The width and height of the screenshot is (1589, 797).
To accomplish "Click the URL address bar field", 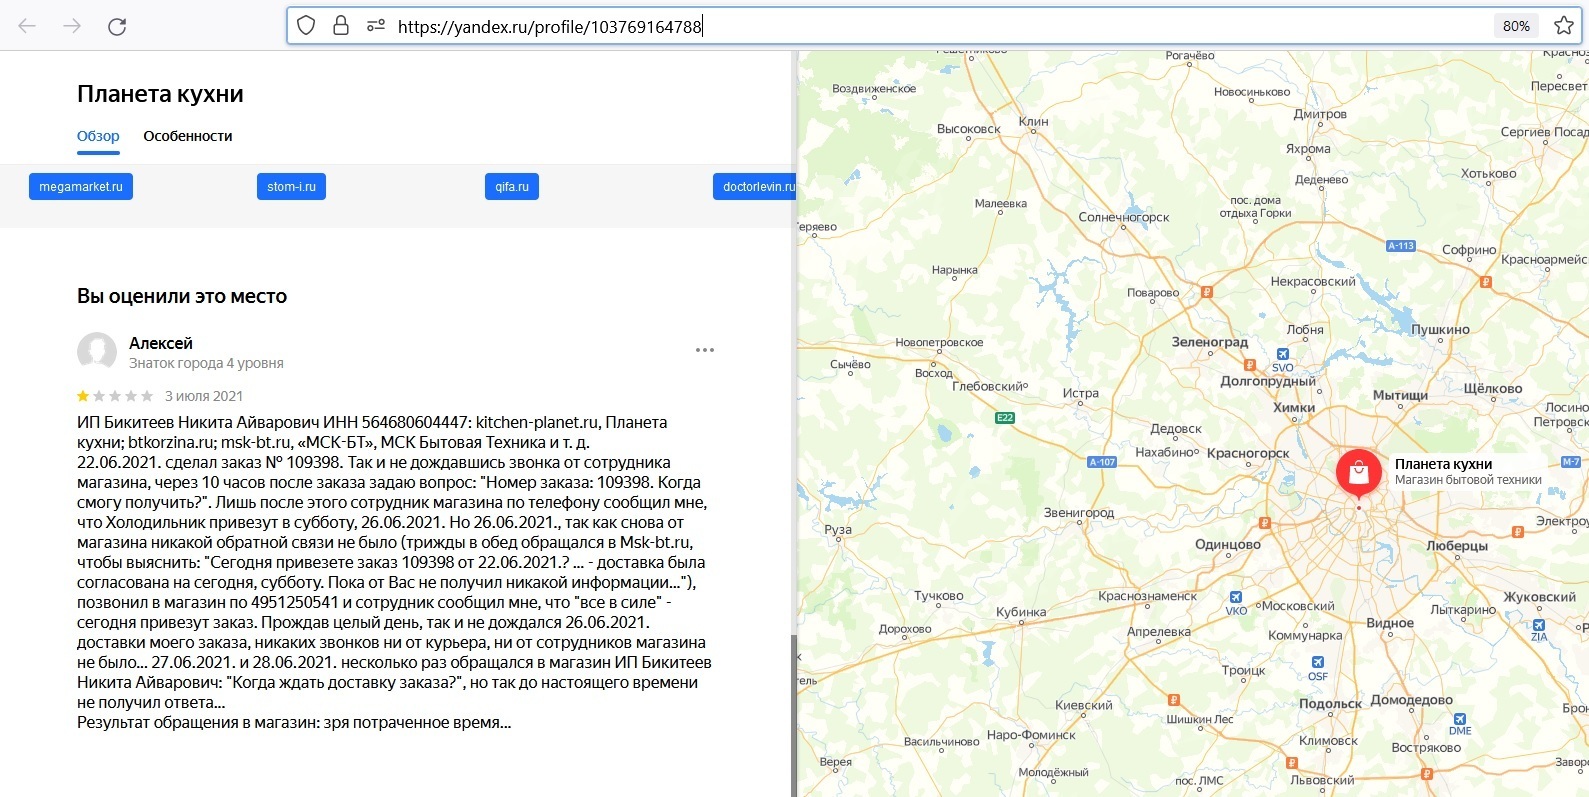I will pyautogui.click(x=900, y=26).
